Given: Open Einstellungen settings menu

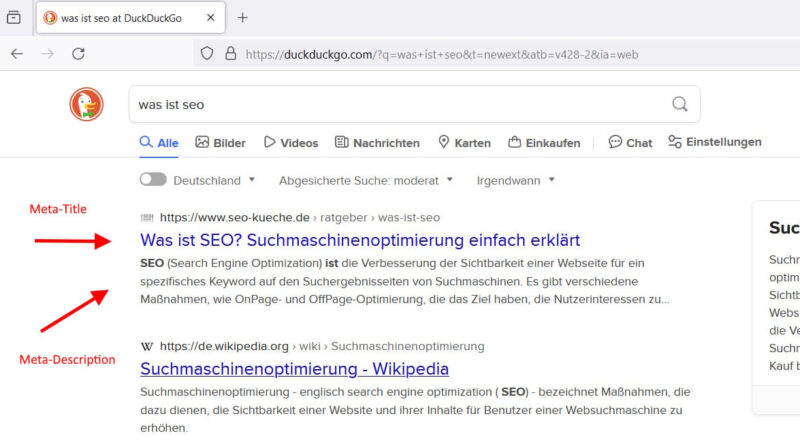Looking at the screenshot, I should 715,142.
